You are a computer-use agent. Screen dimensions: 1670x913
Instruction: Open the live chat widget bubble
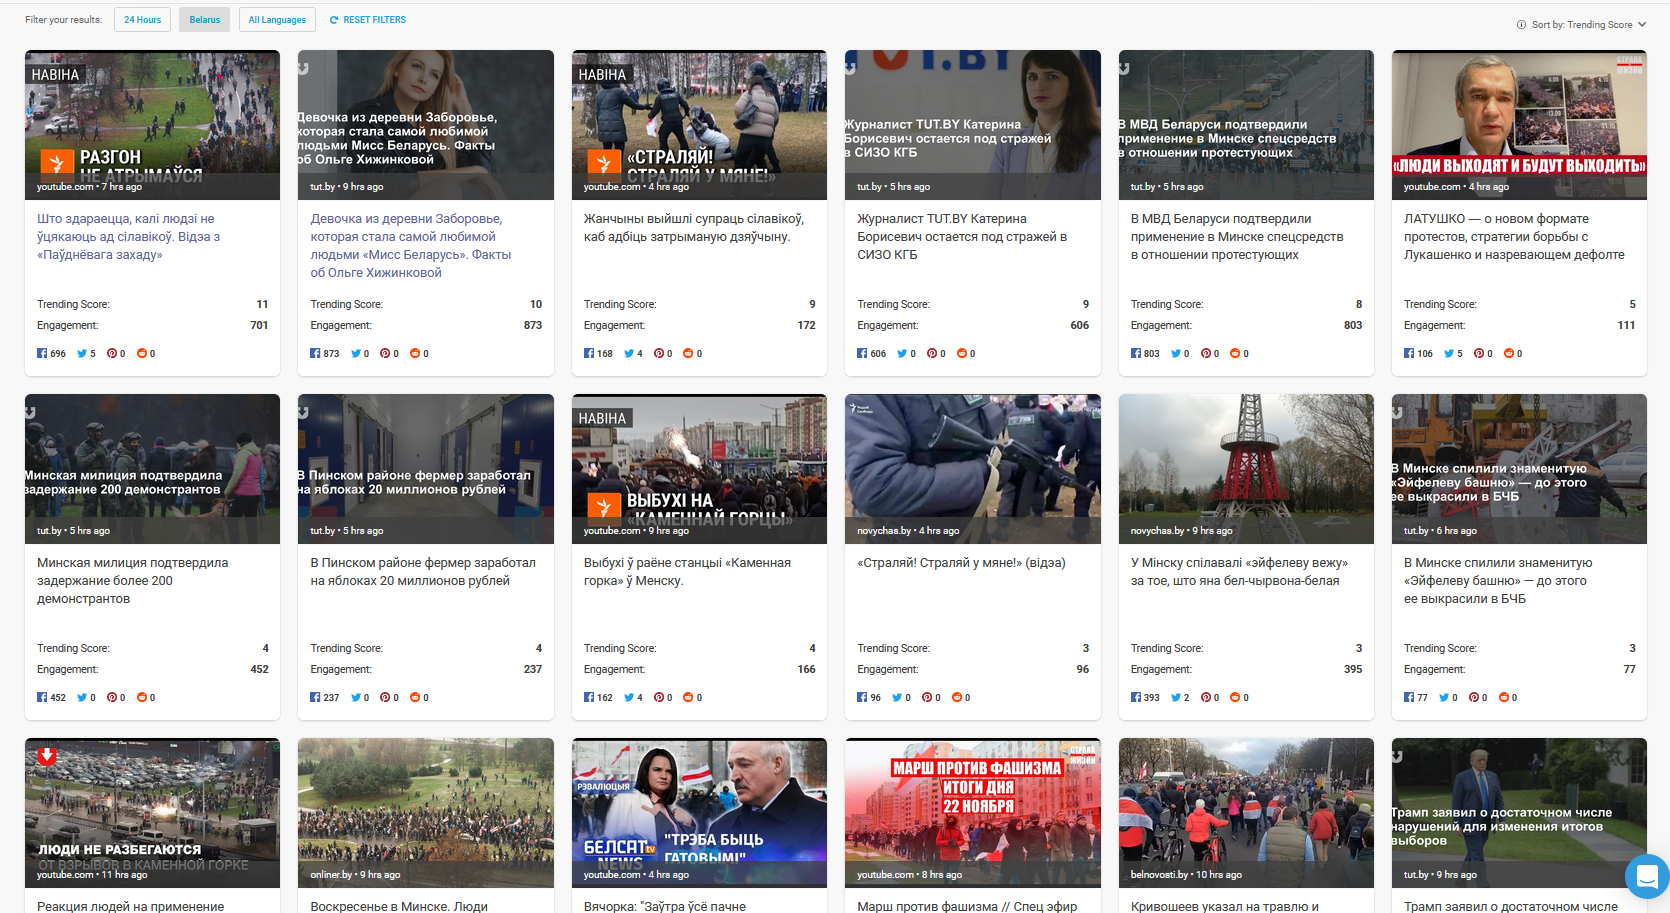coord(1646,877)
